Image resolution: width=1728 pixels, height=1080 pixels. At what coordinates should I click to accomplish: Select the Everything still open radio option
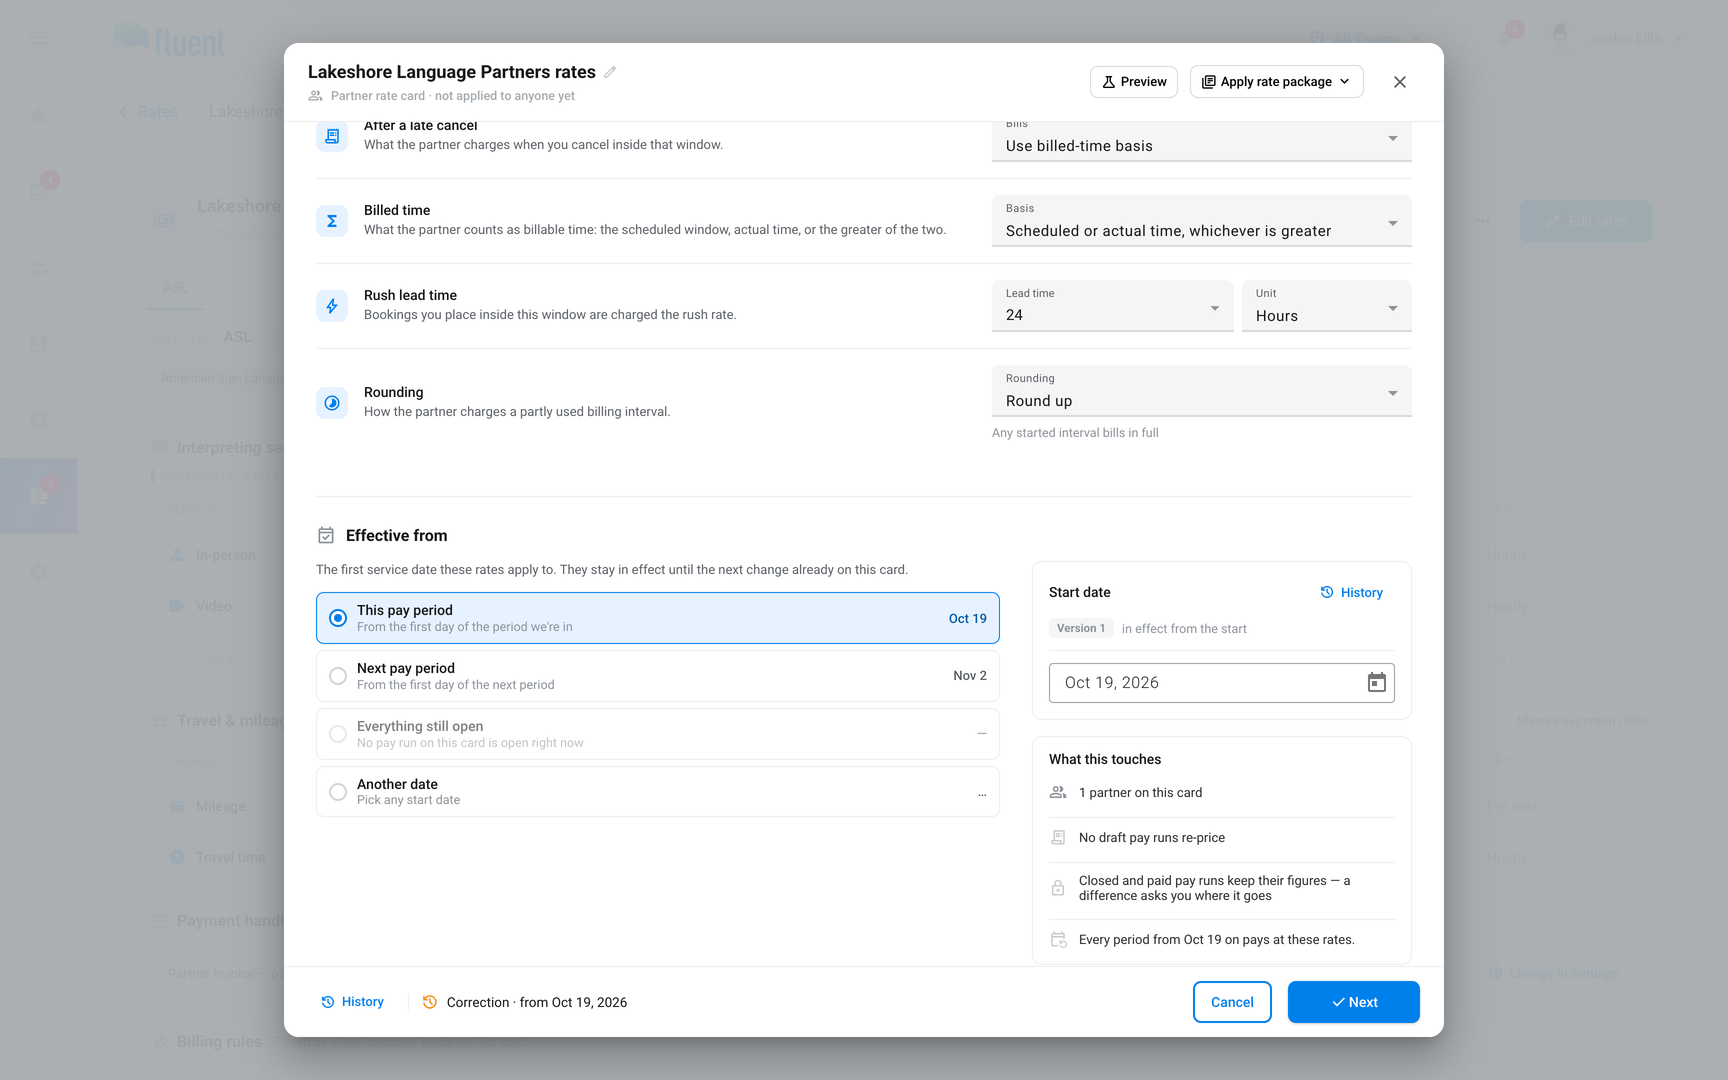pyautogui.click(x=658, y=734)
